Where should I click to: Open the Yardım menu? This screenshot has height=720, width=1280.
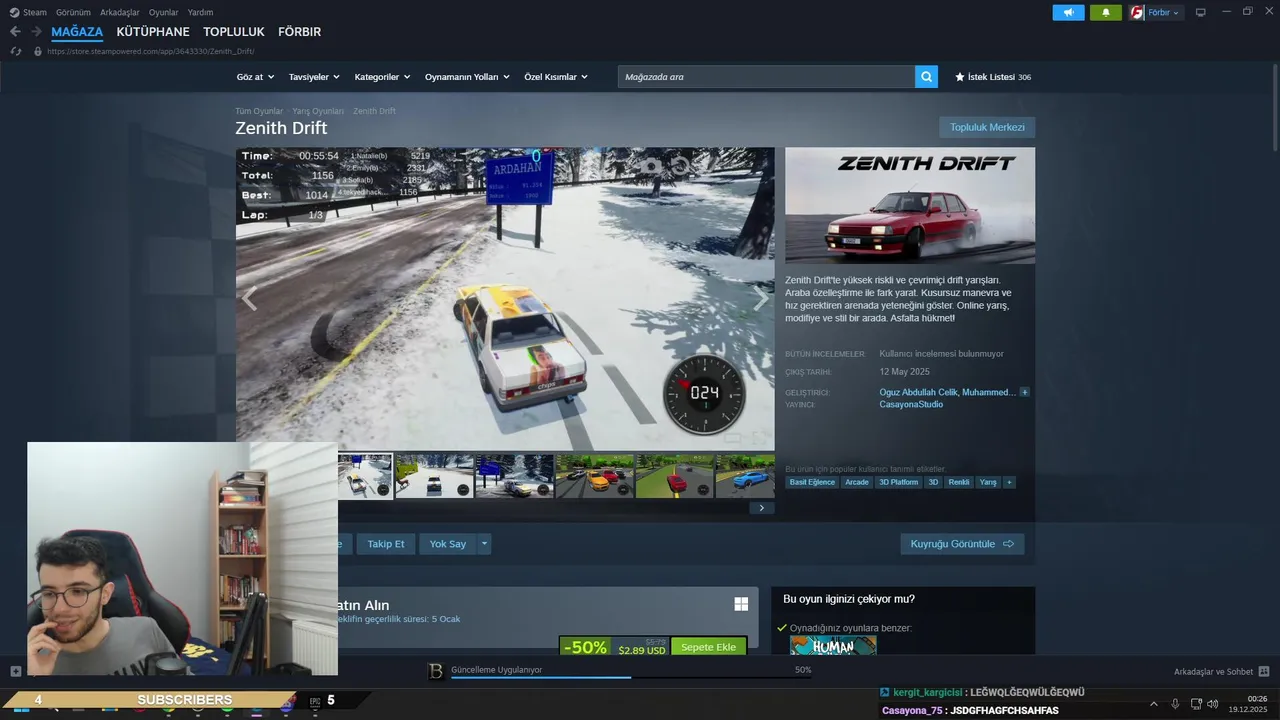tap(200, 12)
